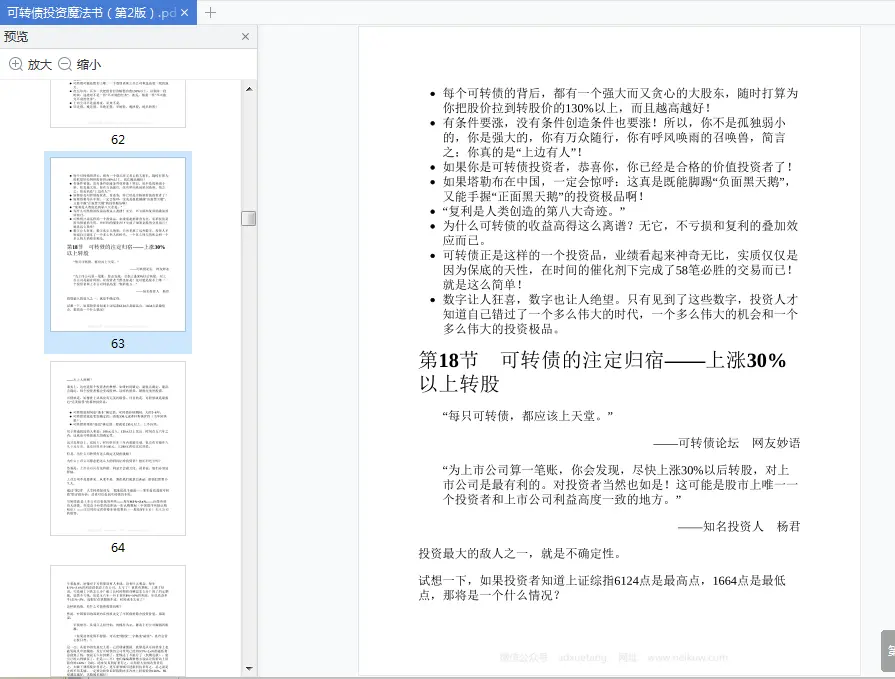Click attribution ——知名投资人 杨君
The height and width of the screenshot is (679, 895).
pyautogui.click(x=739, y=526)
